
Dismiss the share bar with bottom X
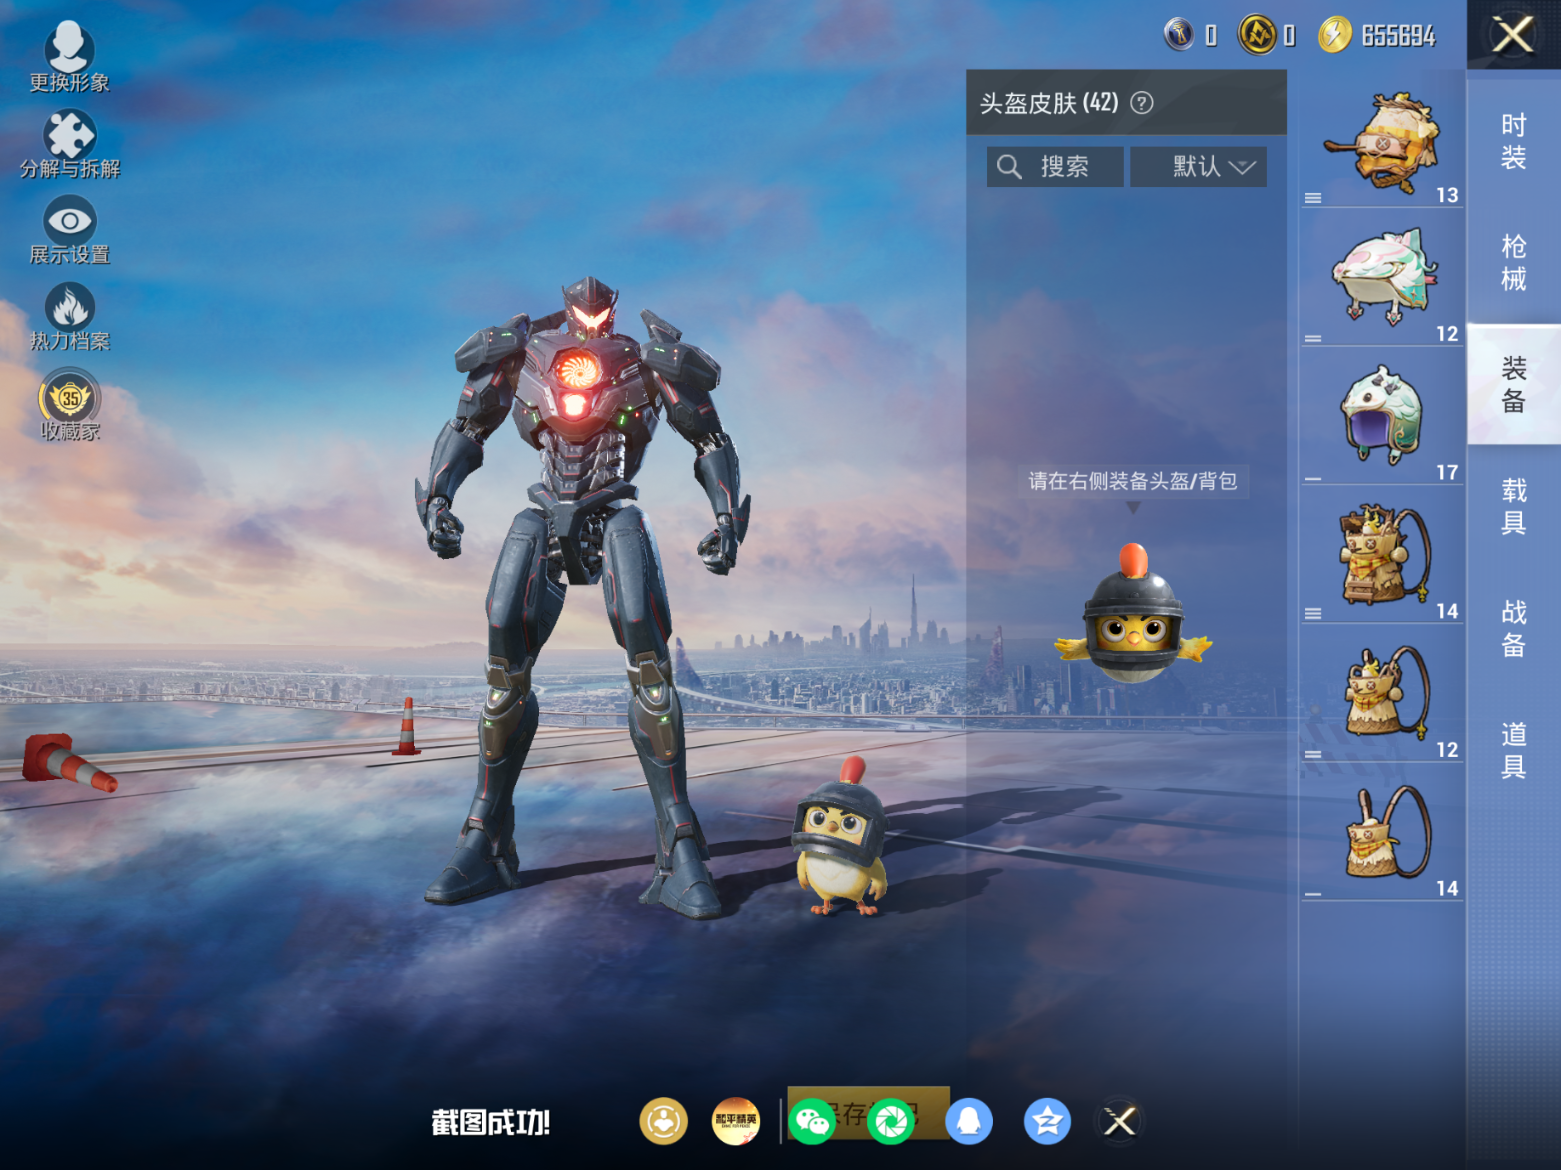(1119, 1121)
